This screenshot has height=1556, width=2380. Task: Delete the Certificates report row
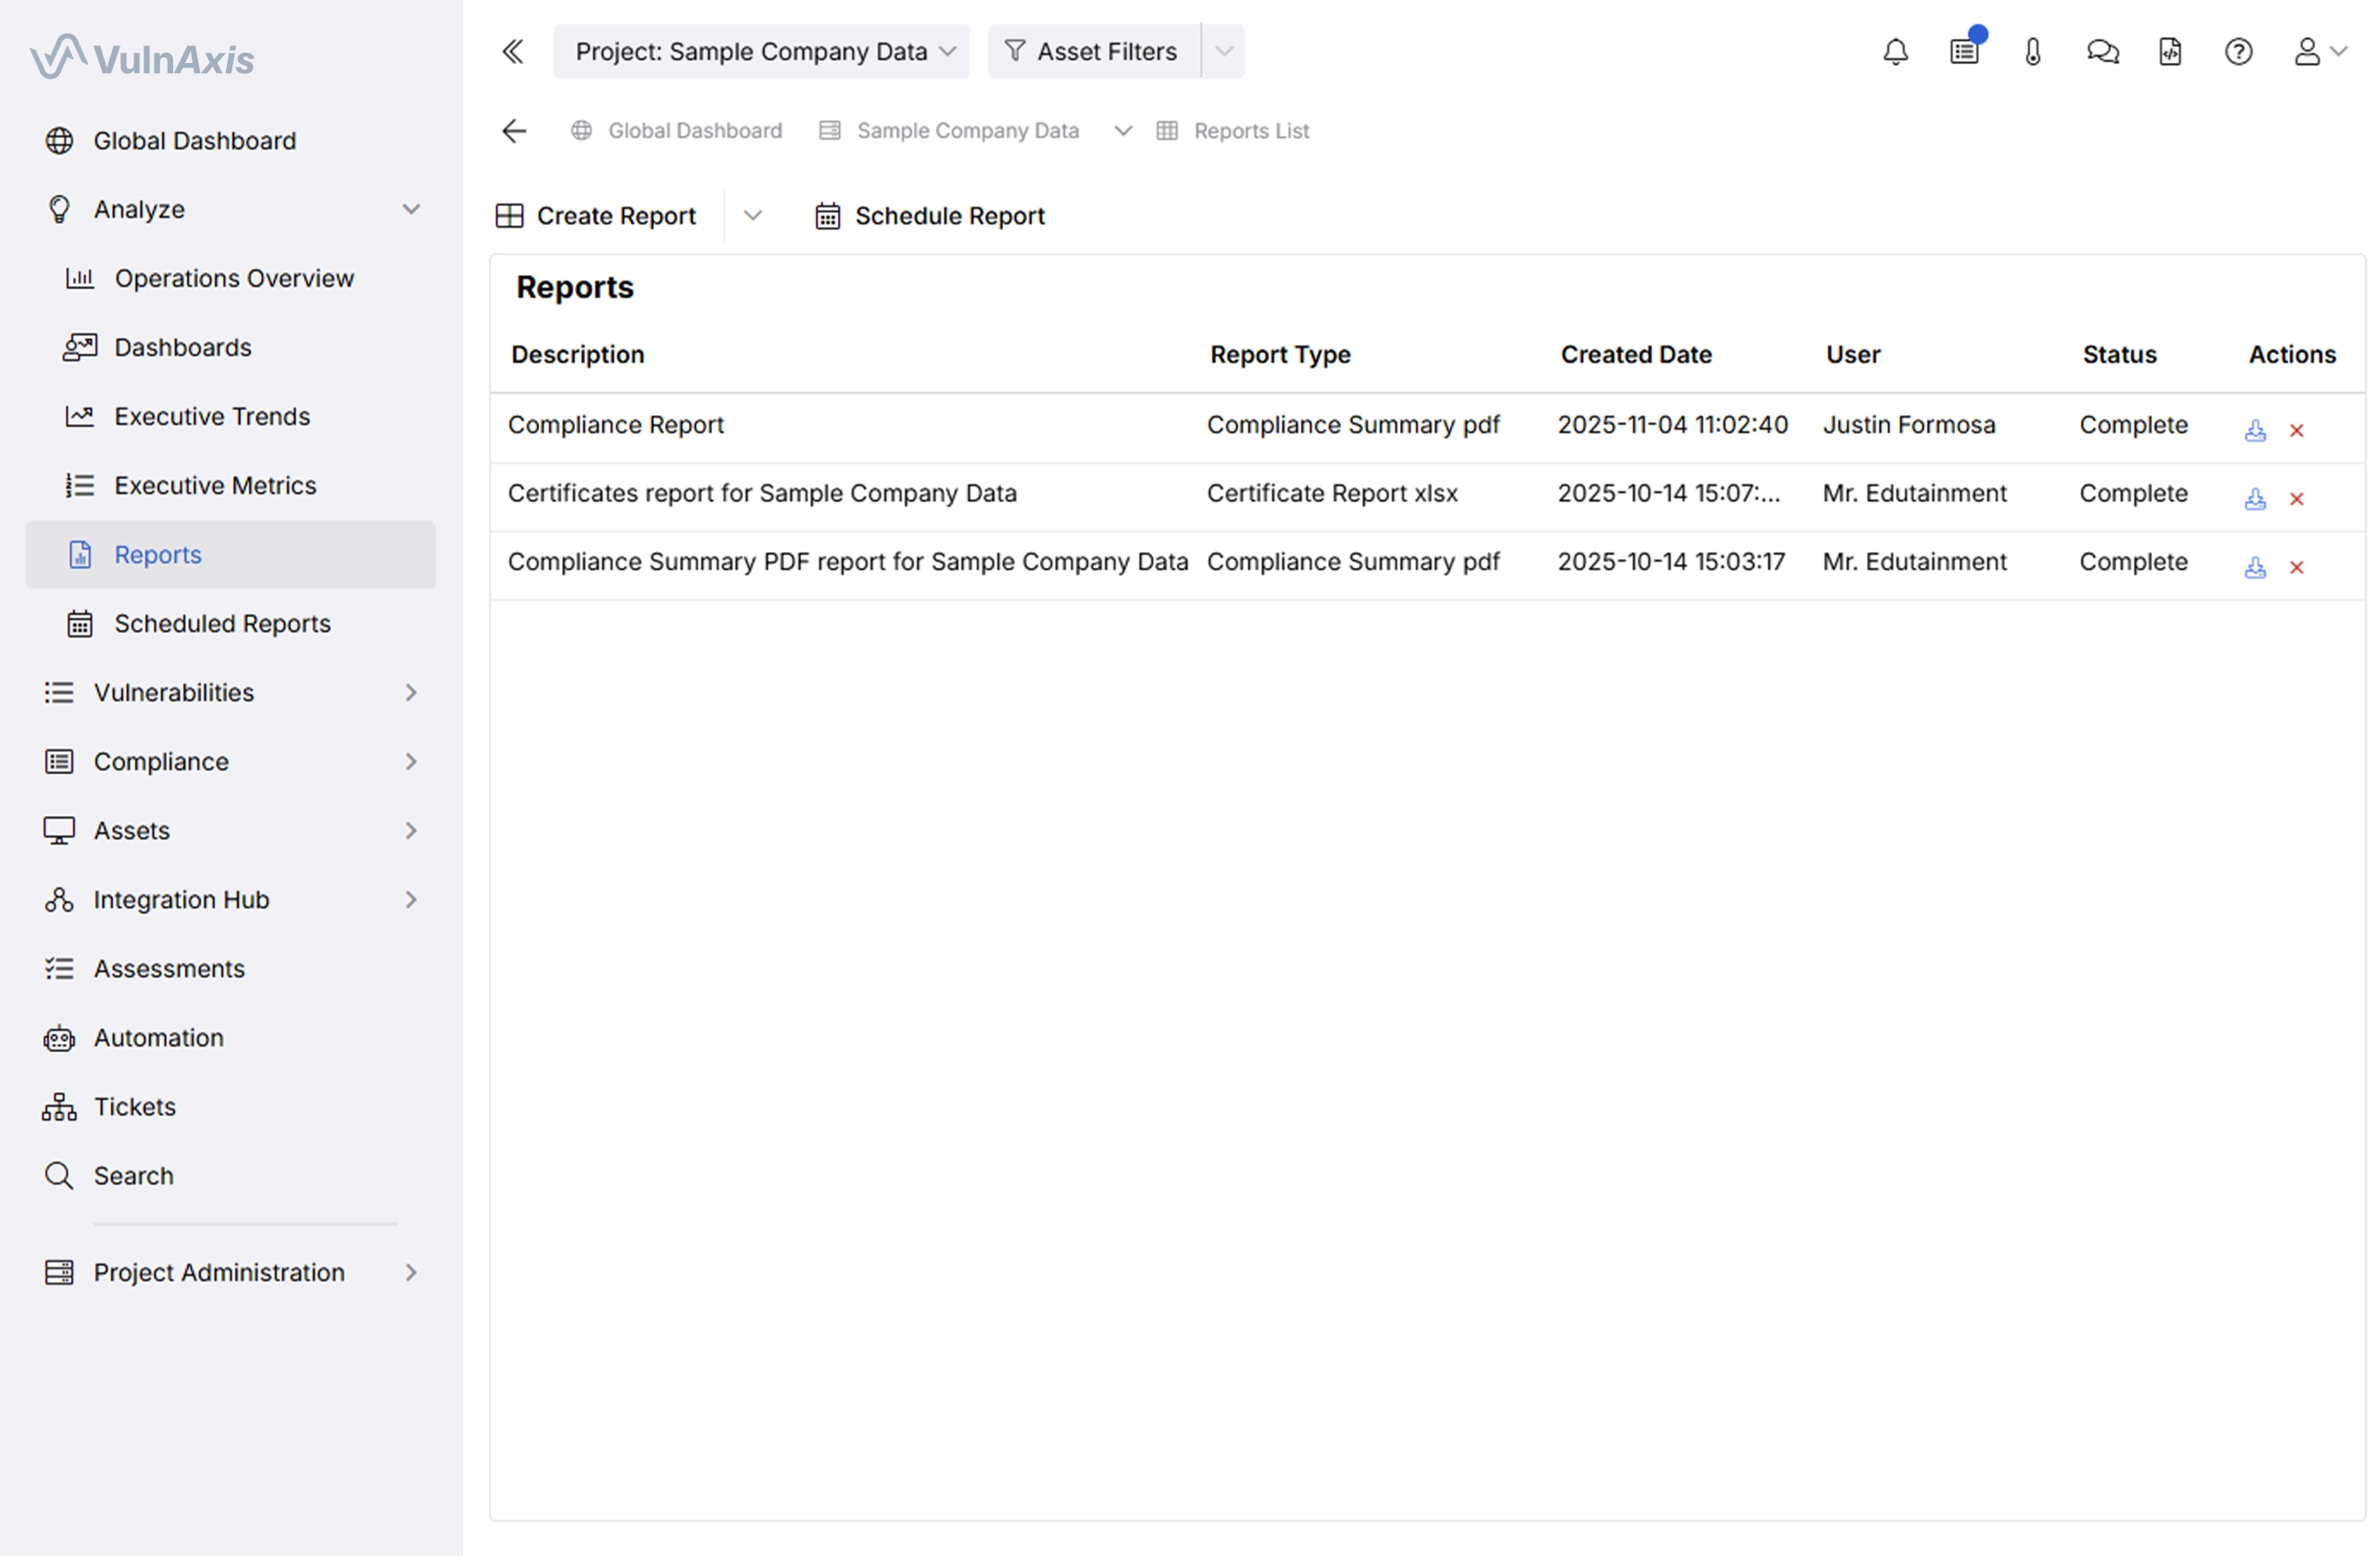pos(2297,499)
